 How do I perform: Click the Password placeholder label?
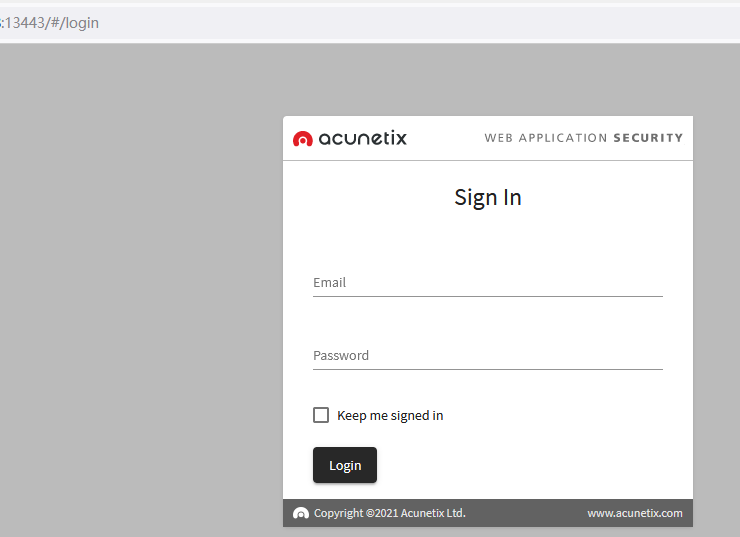(341, 356)
